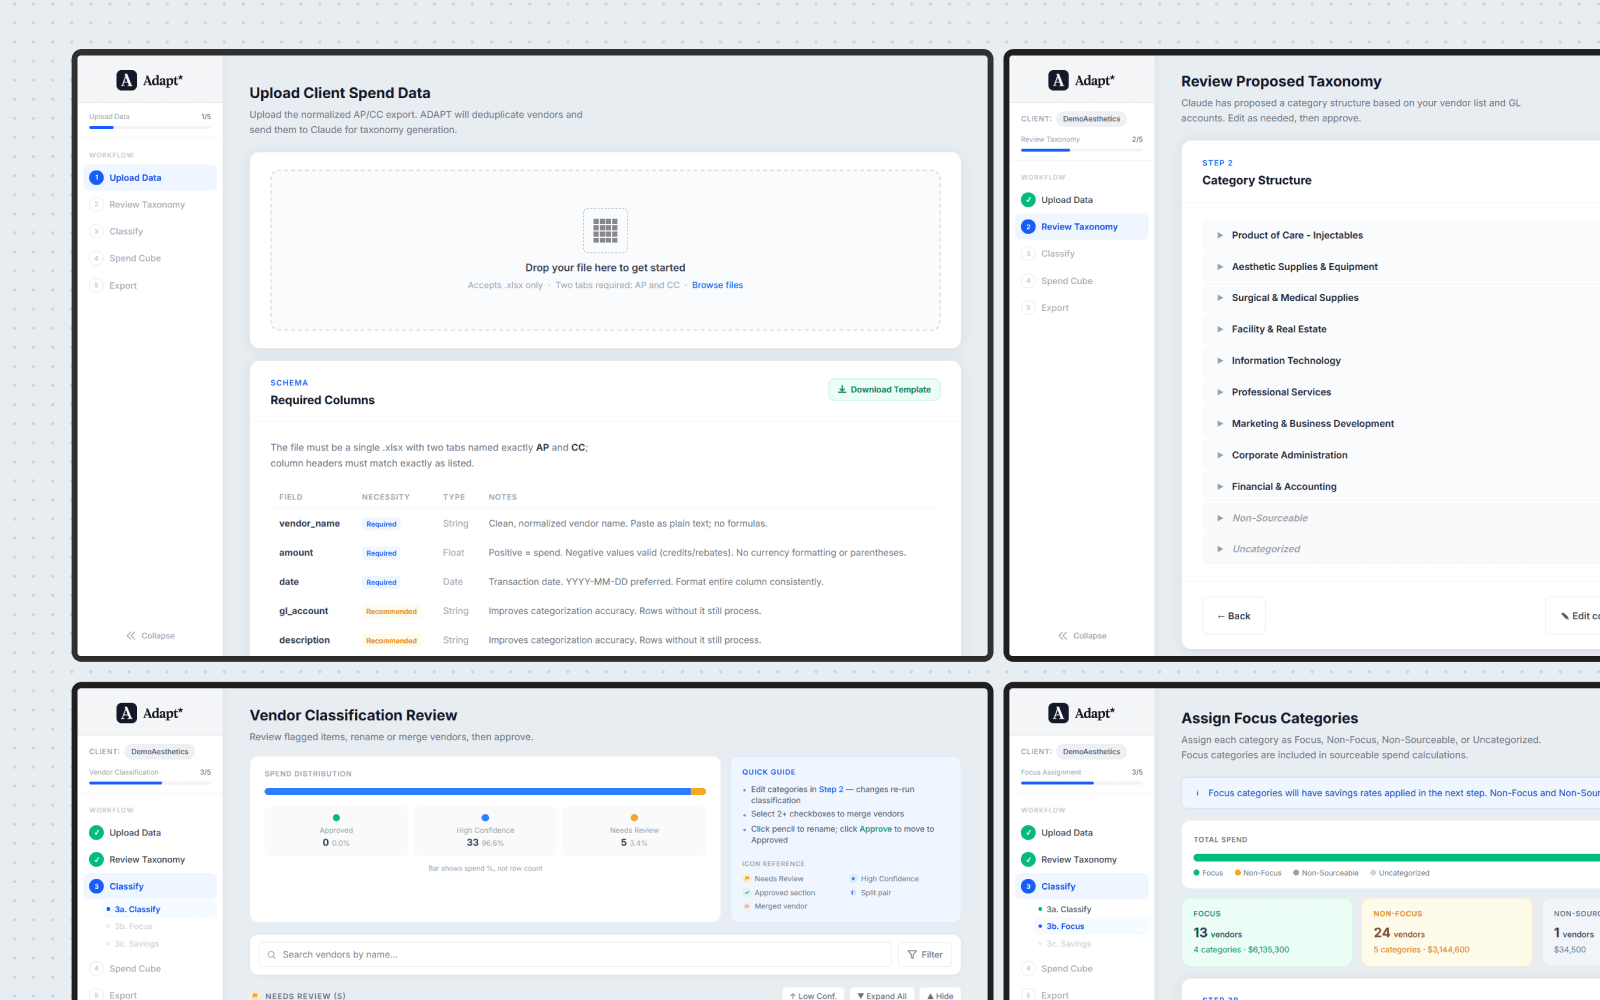Image resolution: width=1600 pixels, height=1000 pixels.
Task: Click Adapt logo in Review Proposed Taxonomy panel
Action: 1082,80
